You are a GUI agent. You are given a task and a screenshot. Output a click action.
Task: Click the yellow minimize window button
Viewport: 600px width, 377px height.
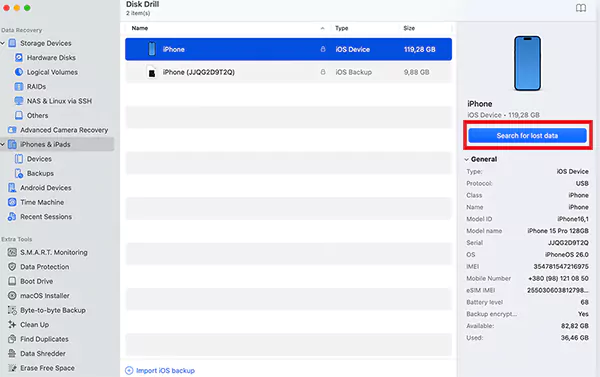[x=17, y=8]
